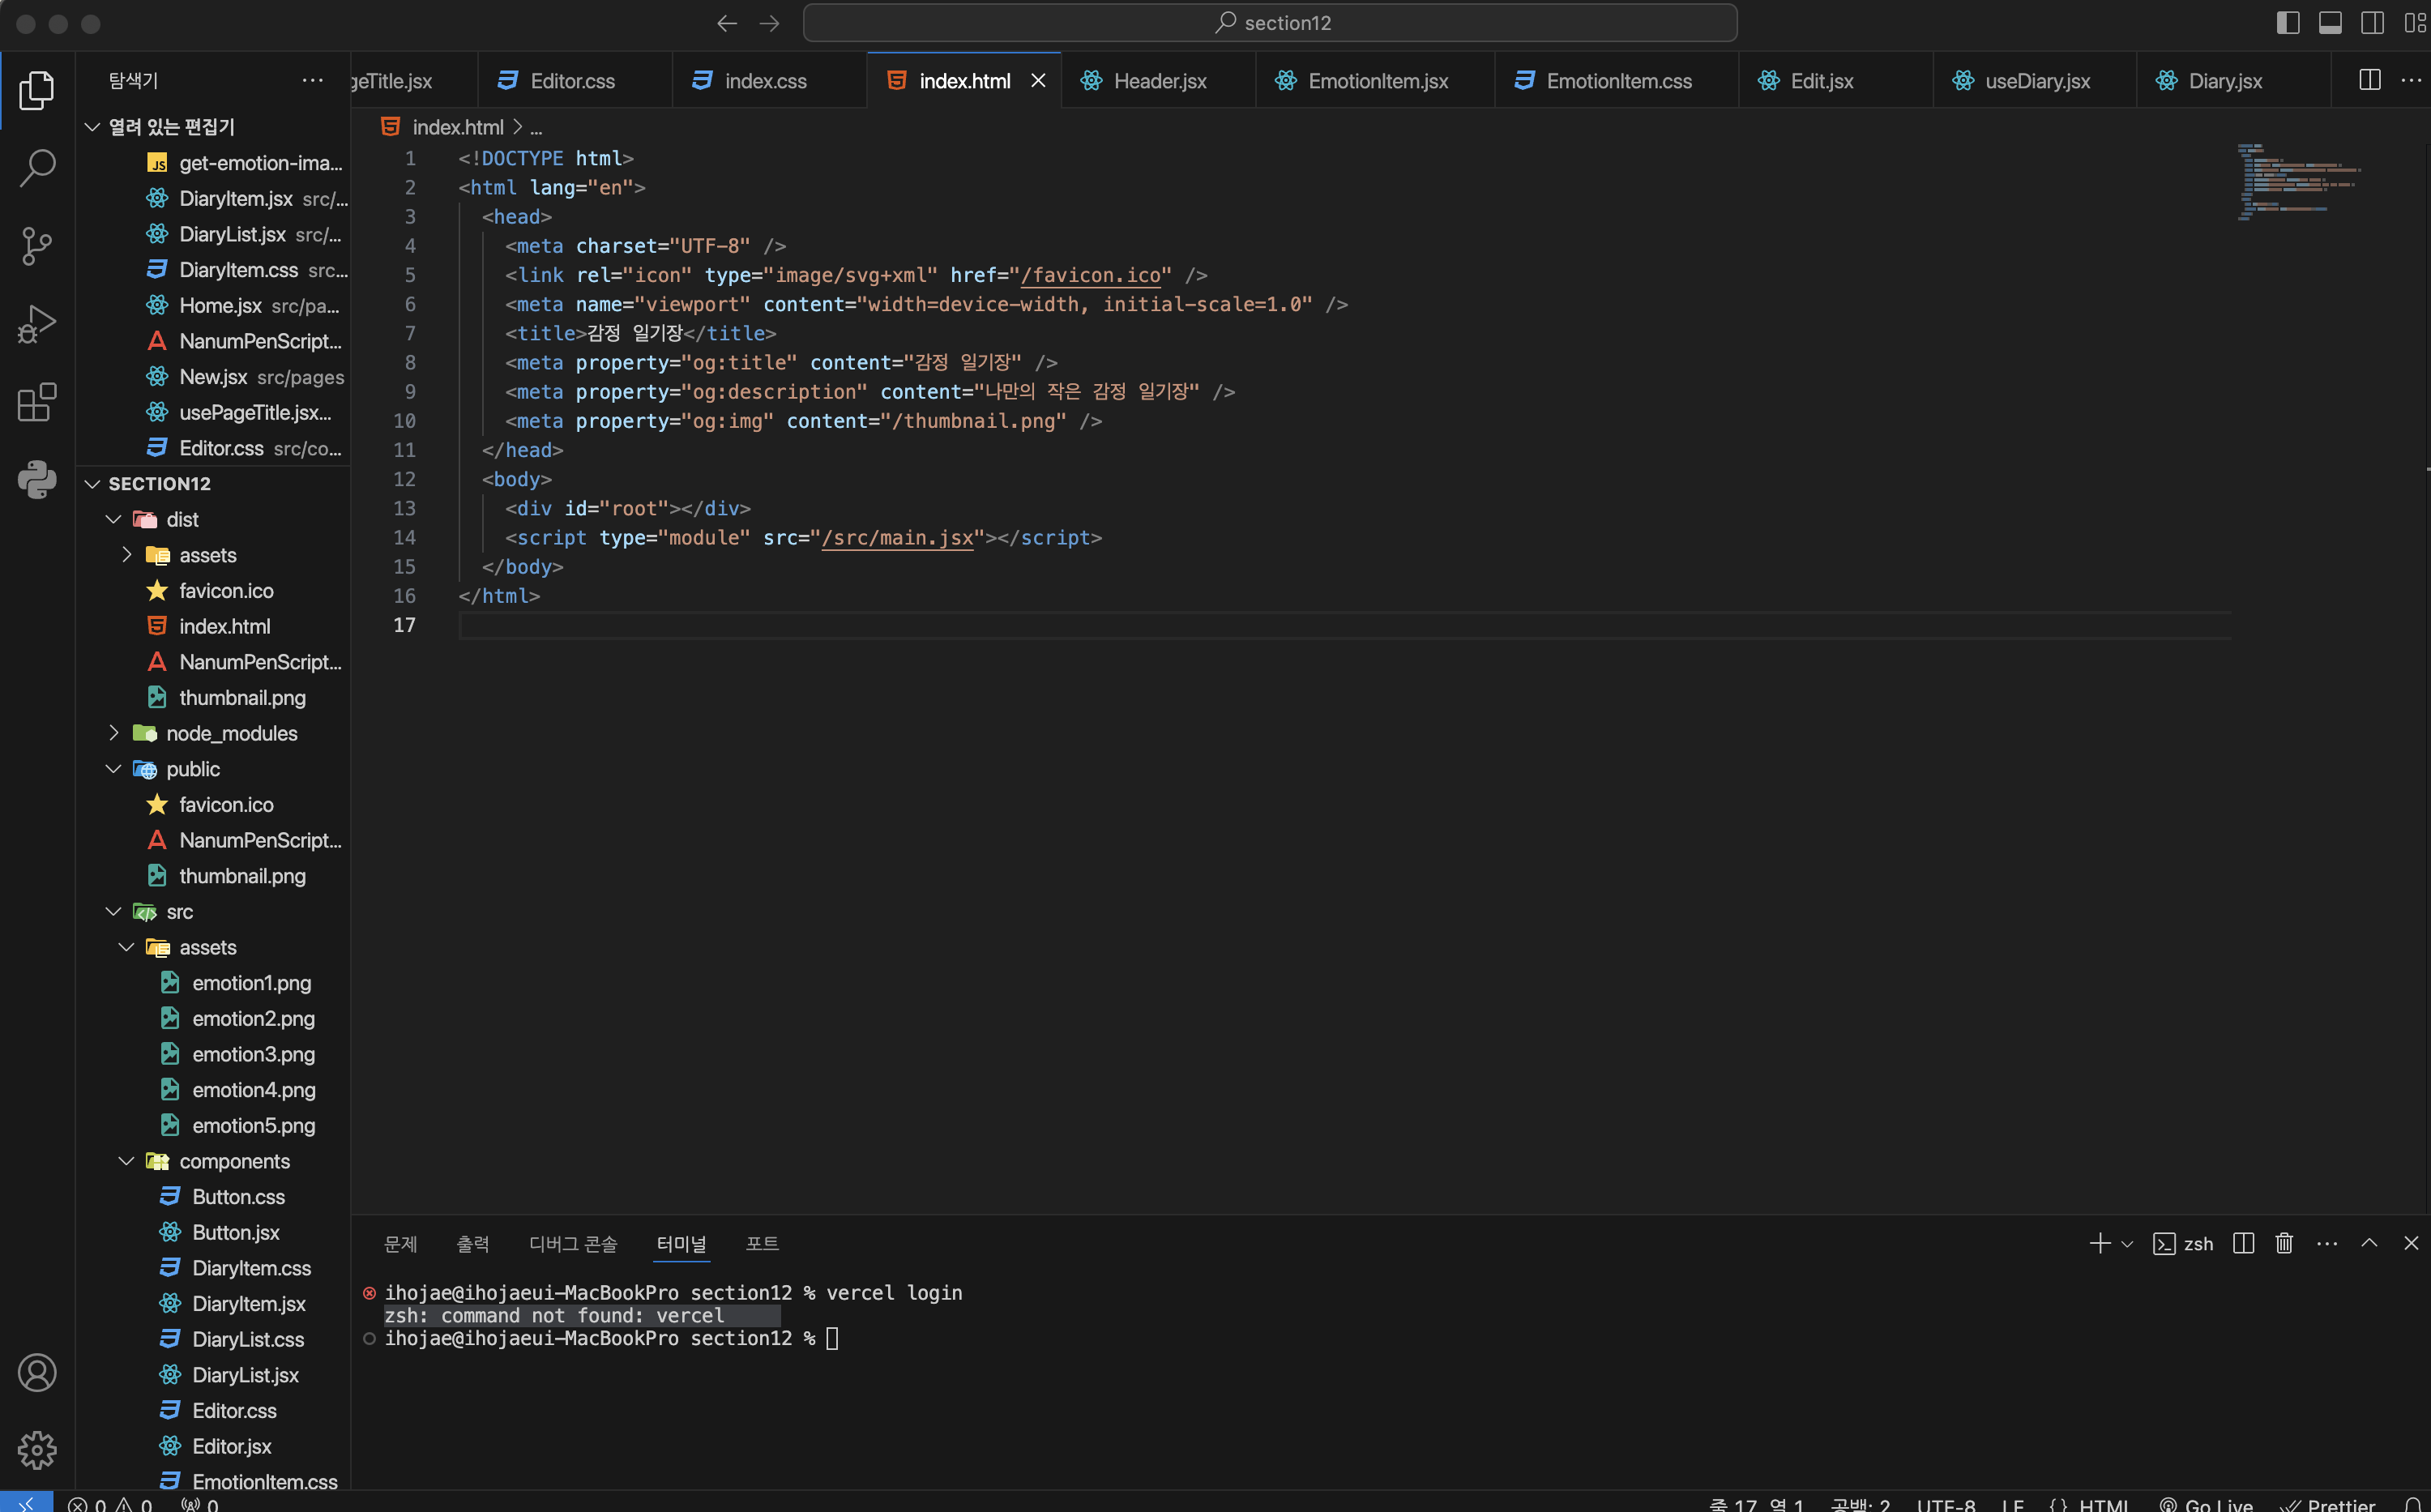Switch to the Header.jsx tab
2431x1512 pixels.
(x=1158, y=80)
